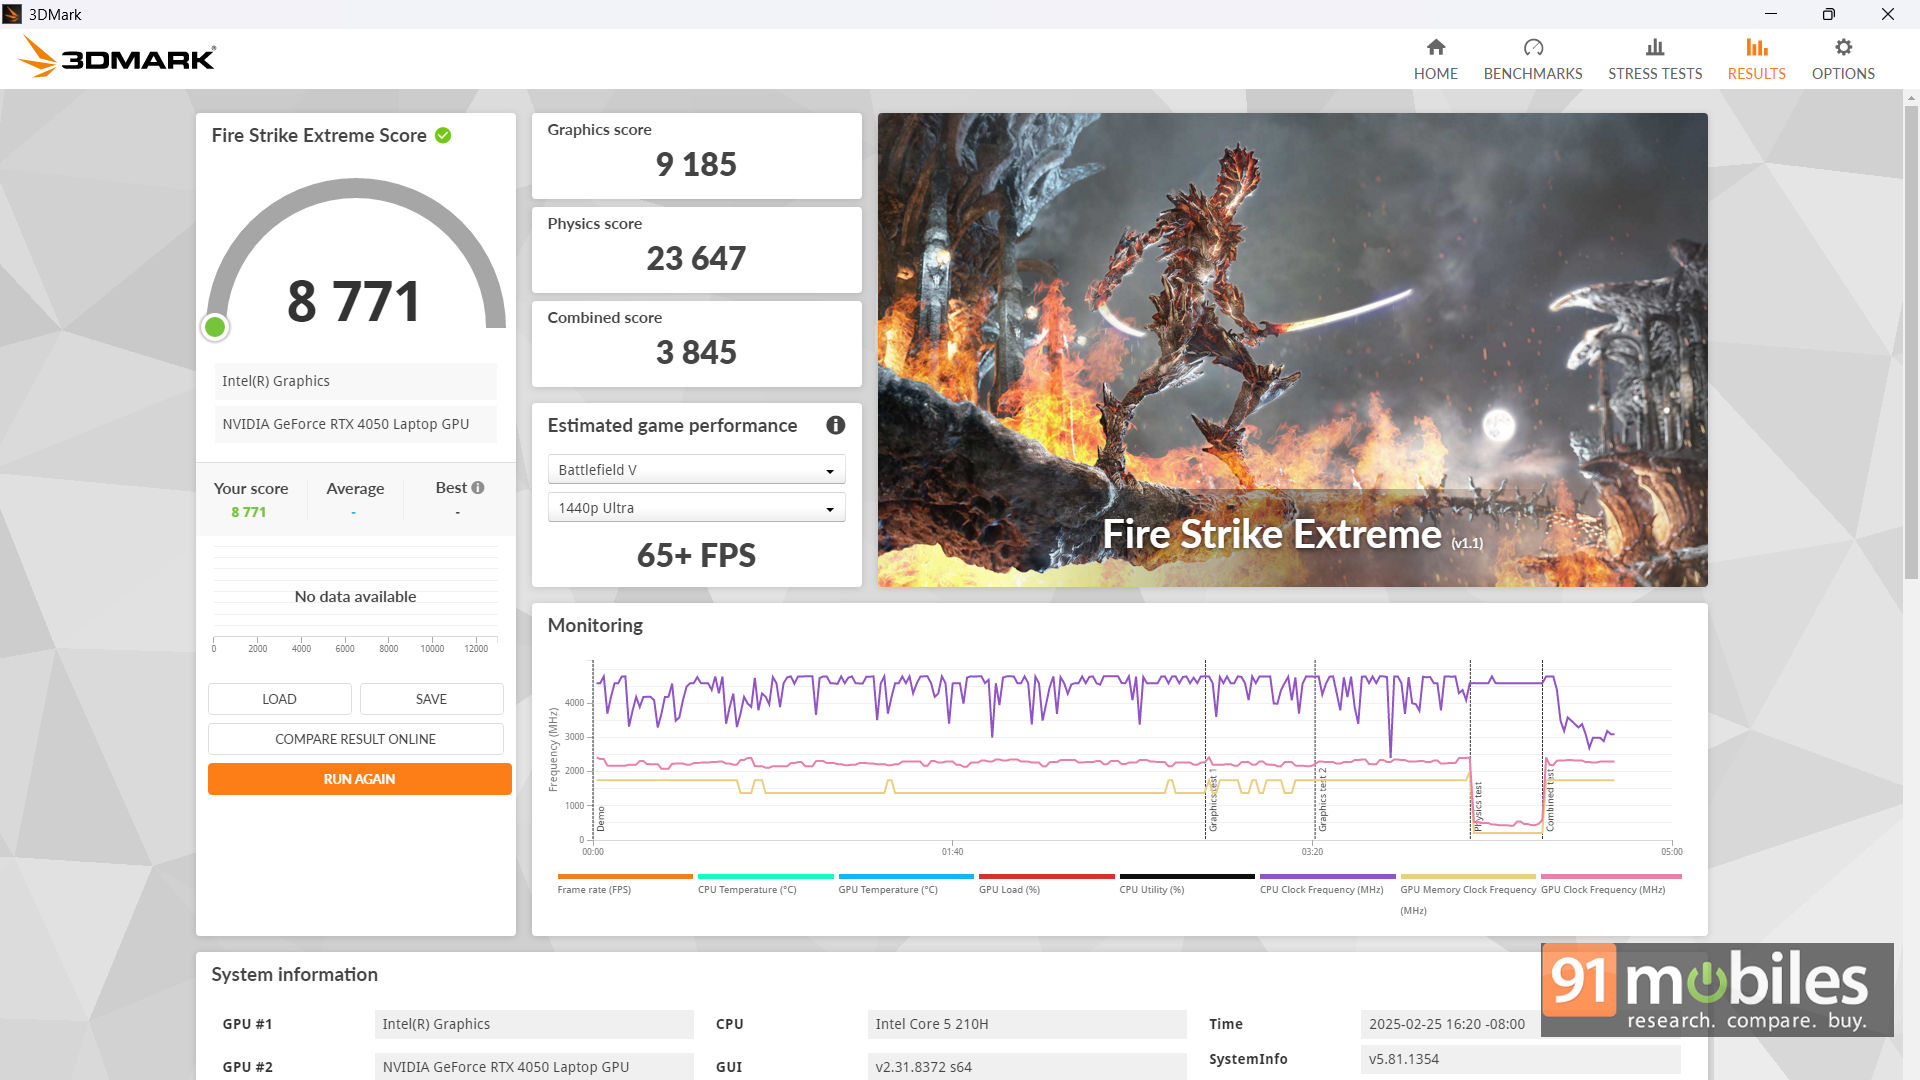Image resolution: width=1920 pixels, height=1080 pixels.
Task: Toggle CPU Clock Frequency legend item
Action: click(1327, 884)
